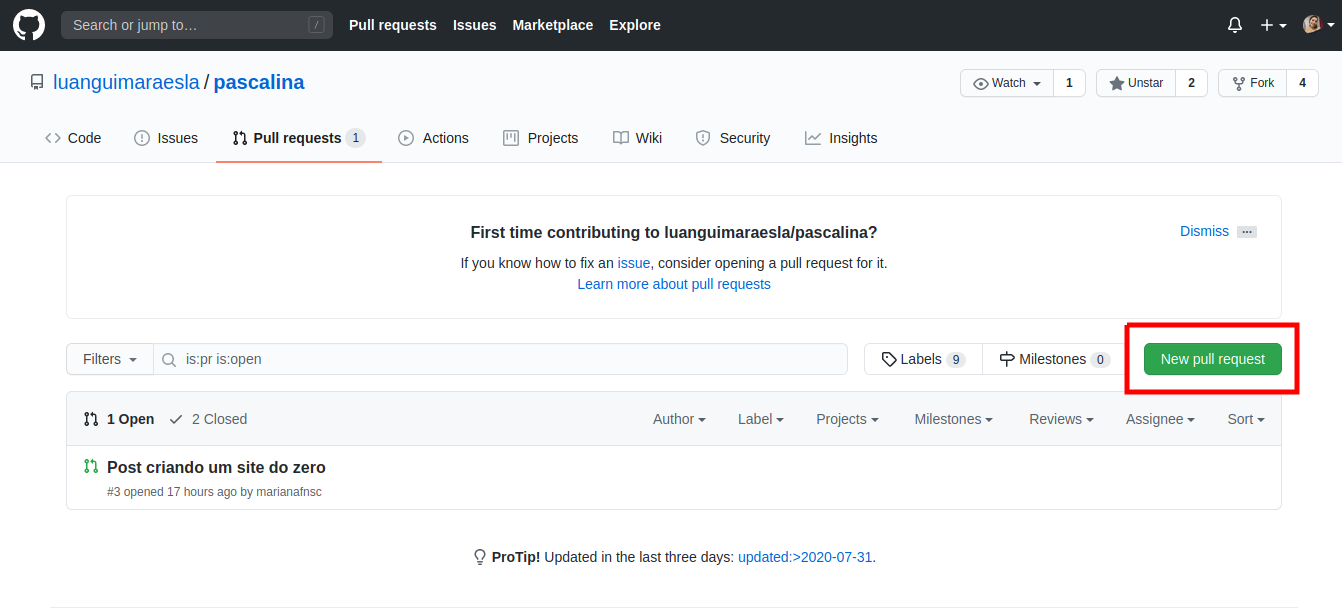1342x611 pixels.
Task: Open the Labels button with tag icon
Action: (922, 359)
